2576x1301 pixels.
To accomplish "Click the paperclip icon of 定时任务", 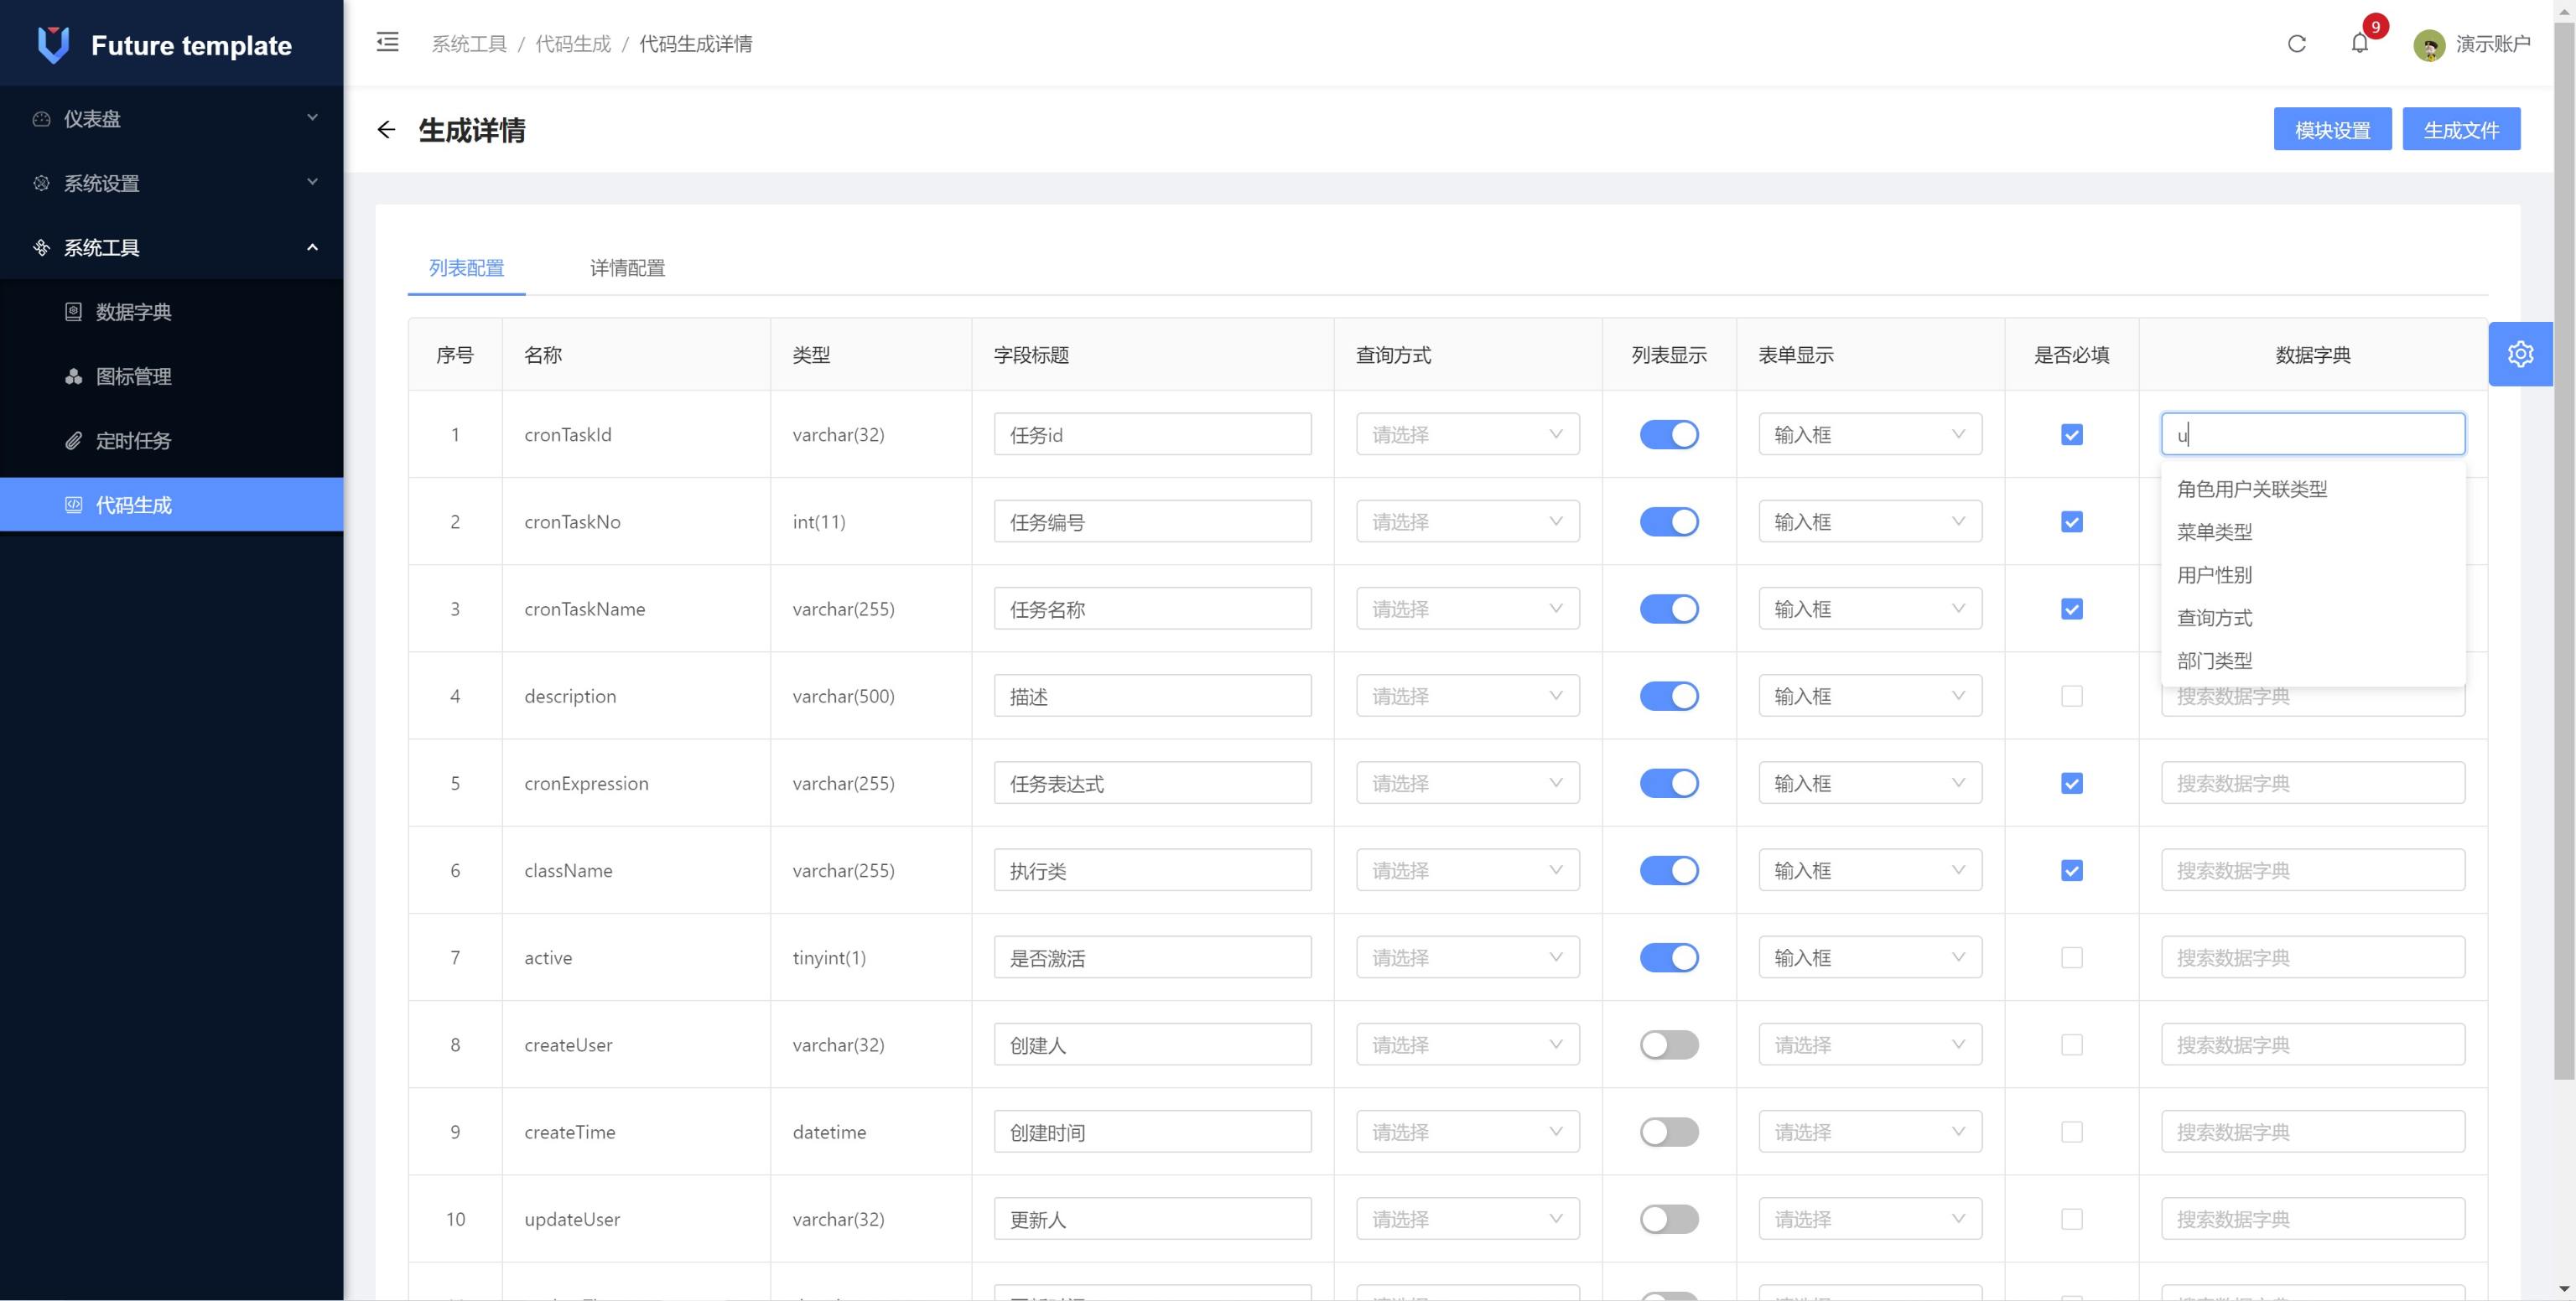I will point(73,440).
